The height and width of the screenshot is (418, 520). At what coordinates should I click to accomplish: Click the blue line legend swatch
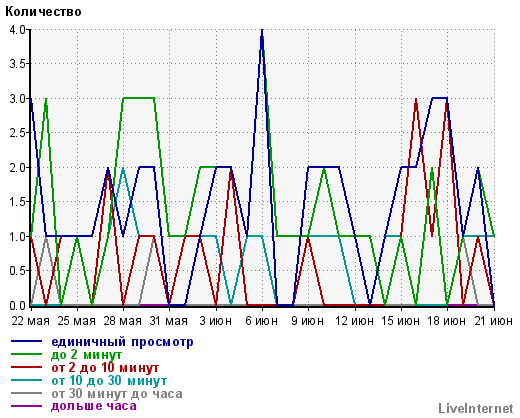coord(27,342)
